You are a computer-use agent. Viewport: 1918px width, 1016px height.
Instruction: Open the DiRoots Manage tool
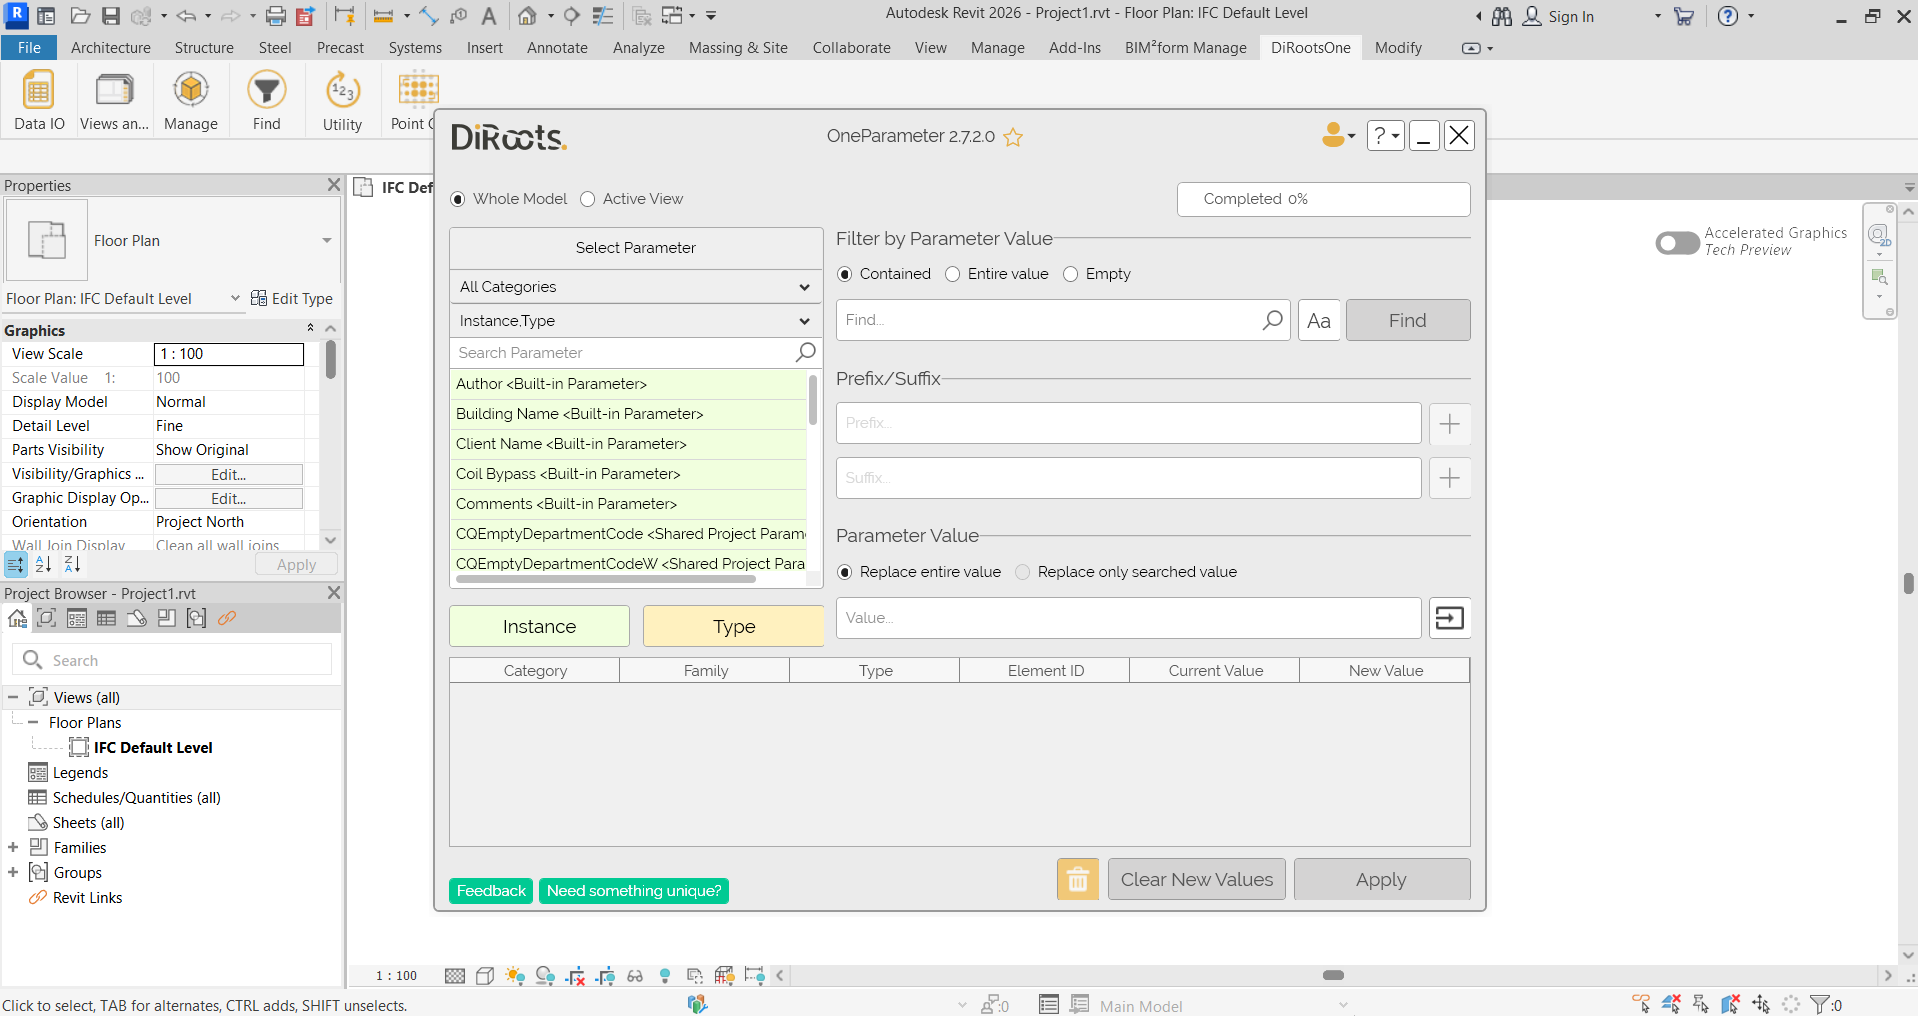[191, 101]
